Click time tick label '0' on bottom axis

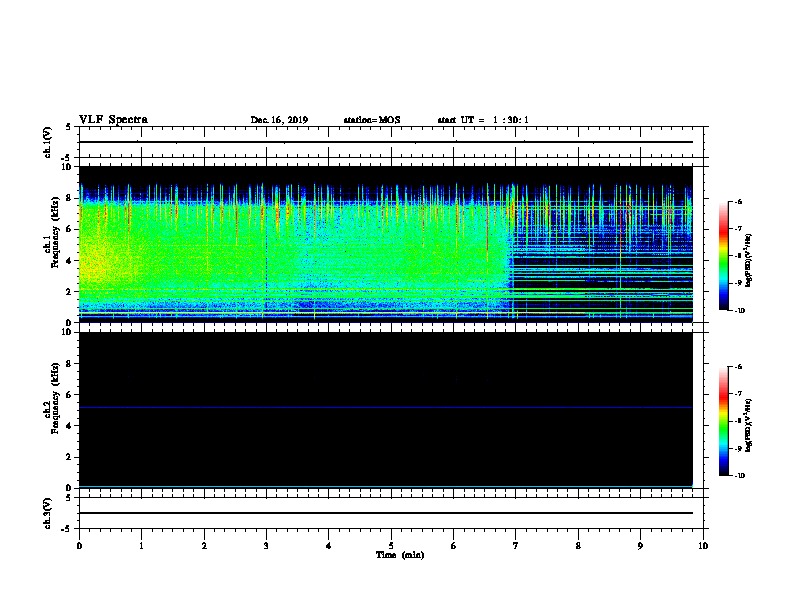point(79,546)
